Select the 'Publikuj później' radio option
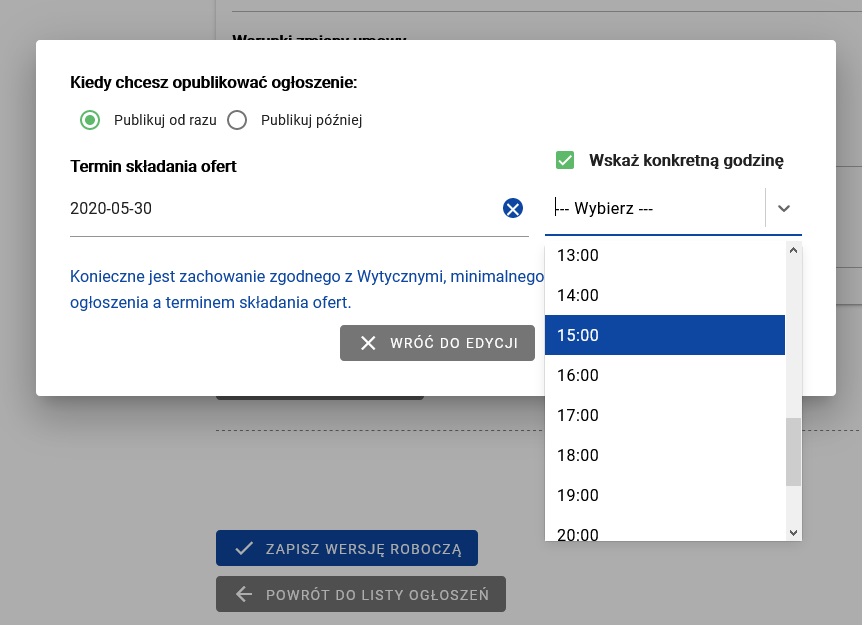The width and height of the screenshot is (864, 625). click(x=237, y=120)
